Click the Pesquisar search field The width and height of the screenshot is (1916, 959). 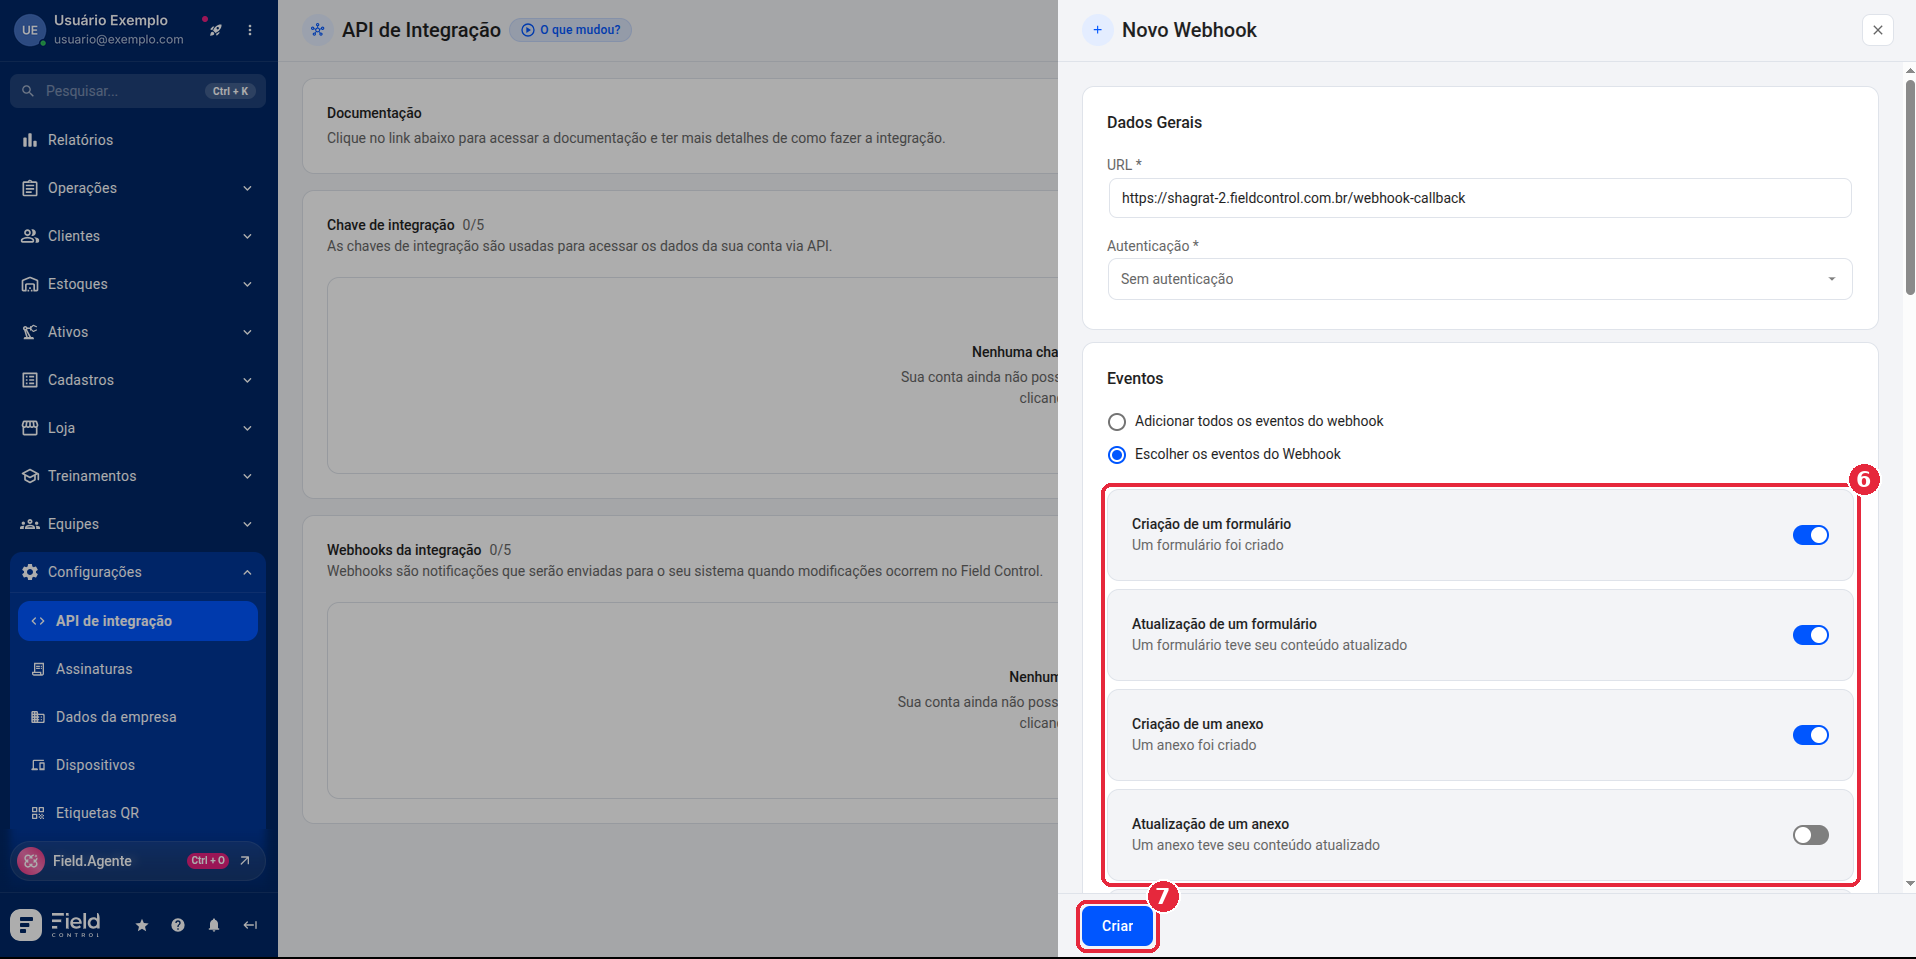[x=138, y=91]
